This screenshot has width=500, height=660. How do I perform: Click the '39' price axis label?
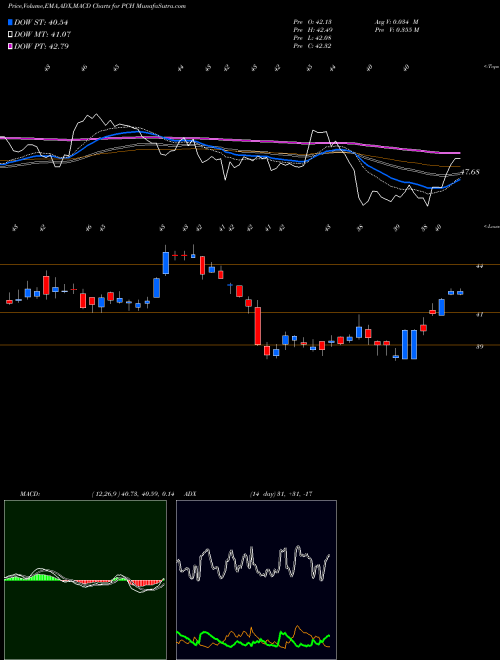[x=480, y=346]
